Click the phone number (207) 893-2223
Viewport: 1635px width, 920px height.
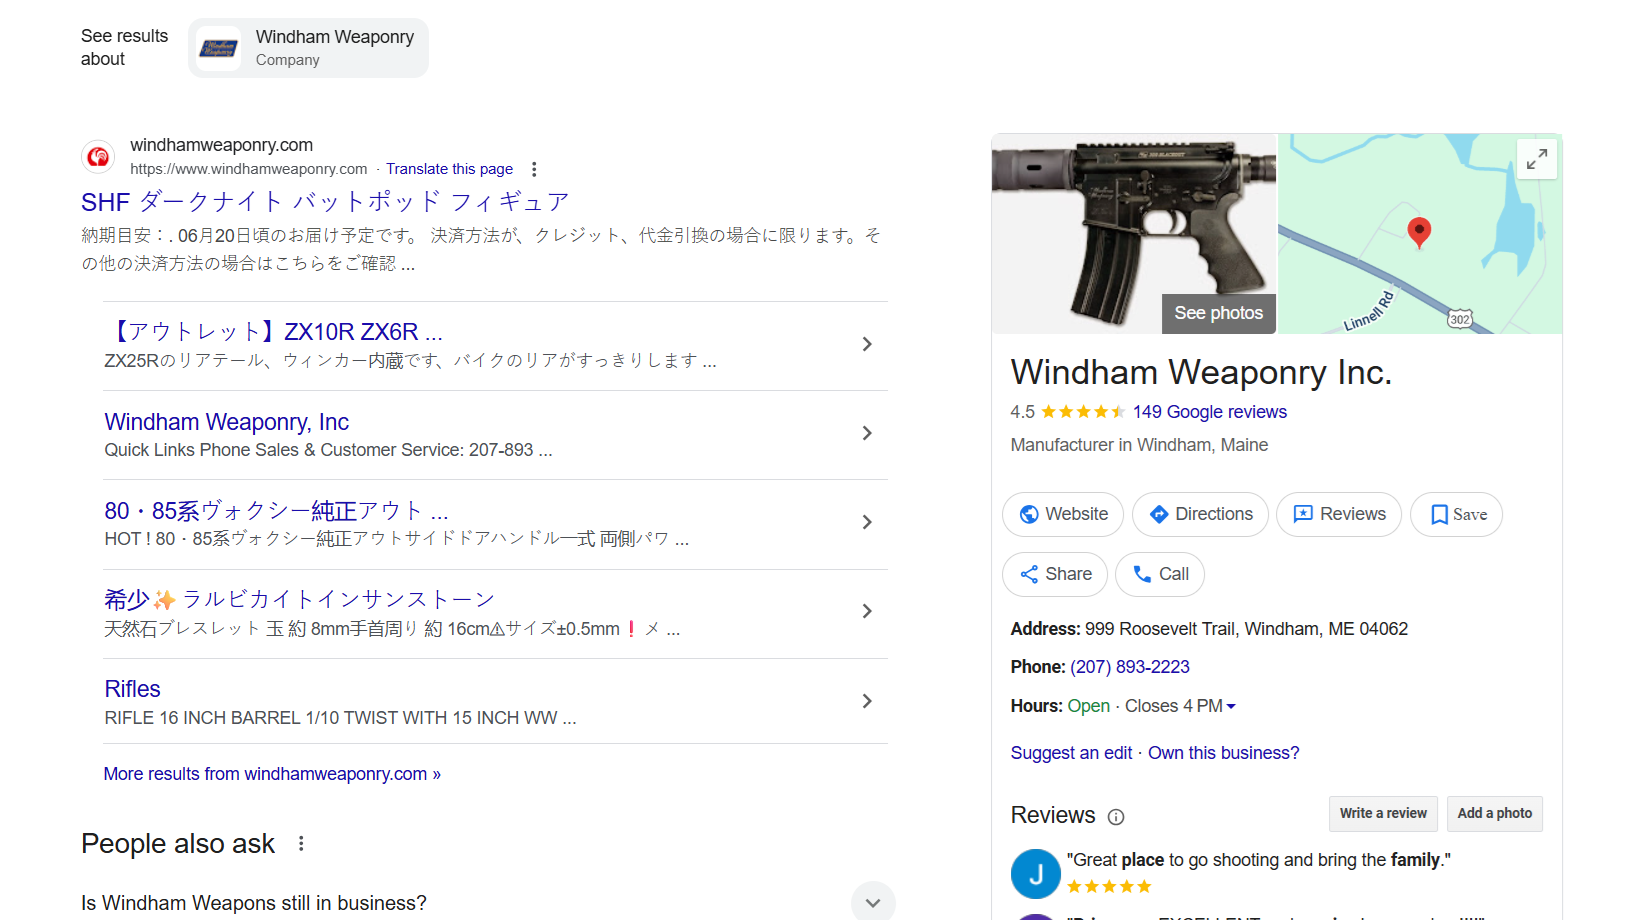[1130, 667]
